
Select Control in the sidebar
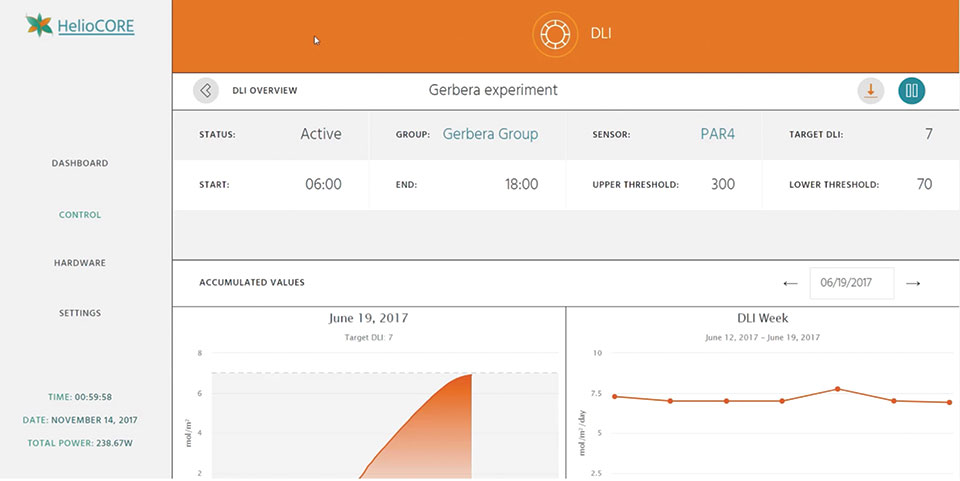pyautogui.click(x=80, y=215)
